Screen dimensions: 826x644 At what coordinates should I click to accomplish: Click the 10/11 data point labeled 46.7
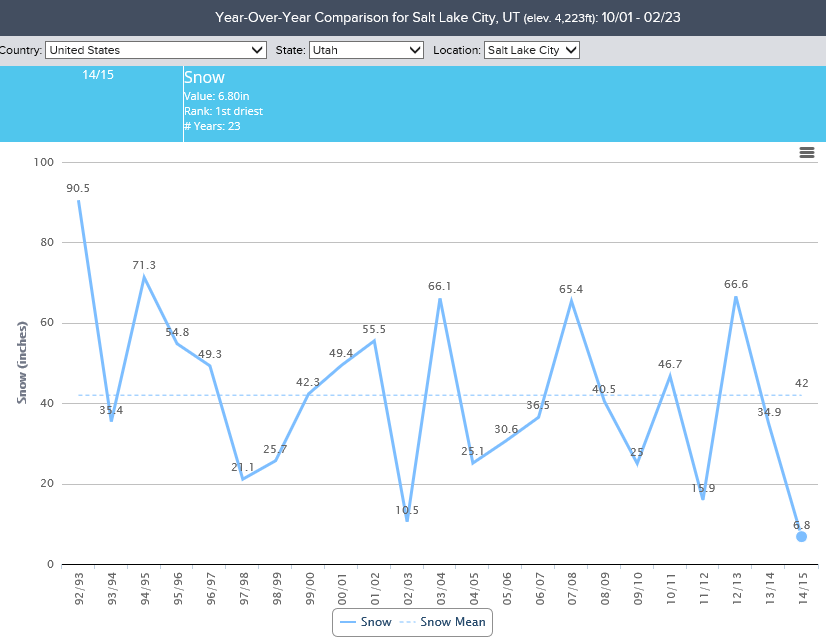click(x=670, y=376)
